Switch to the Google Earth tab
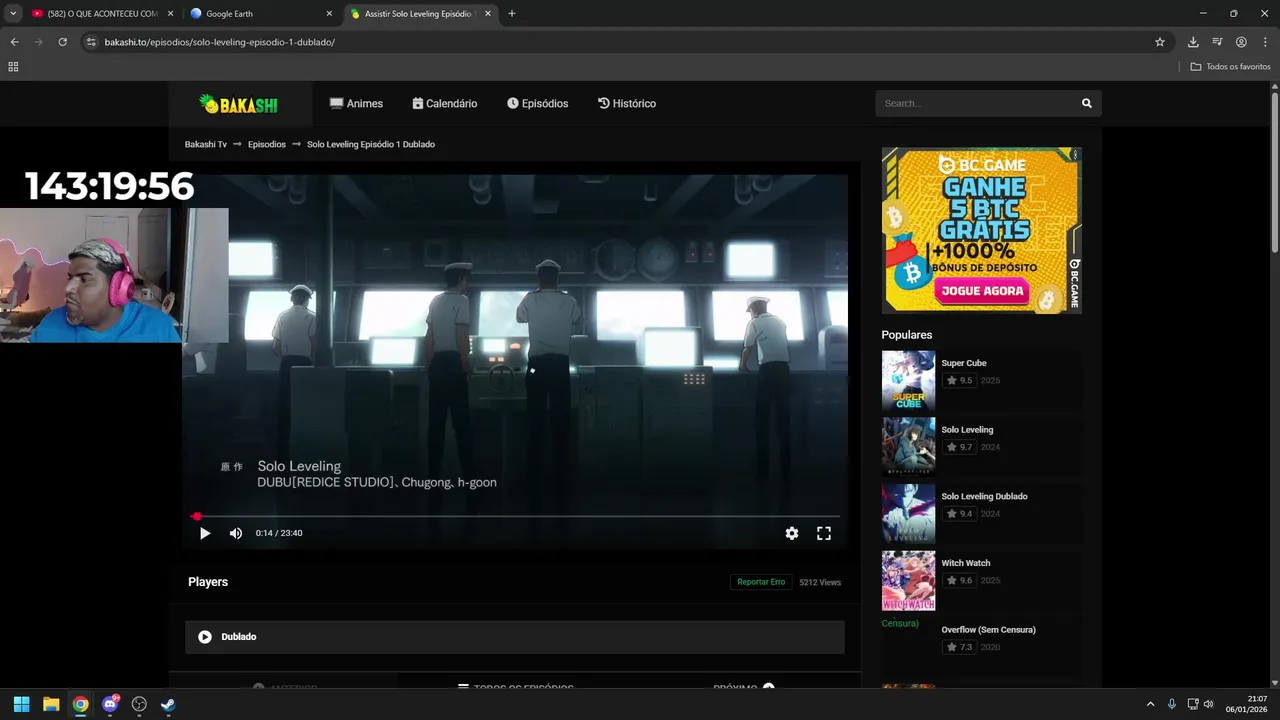The image size is (1280, 720). 260,14
